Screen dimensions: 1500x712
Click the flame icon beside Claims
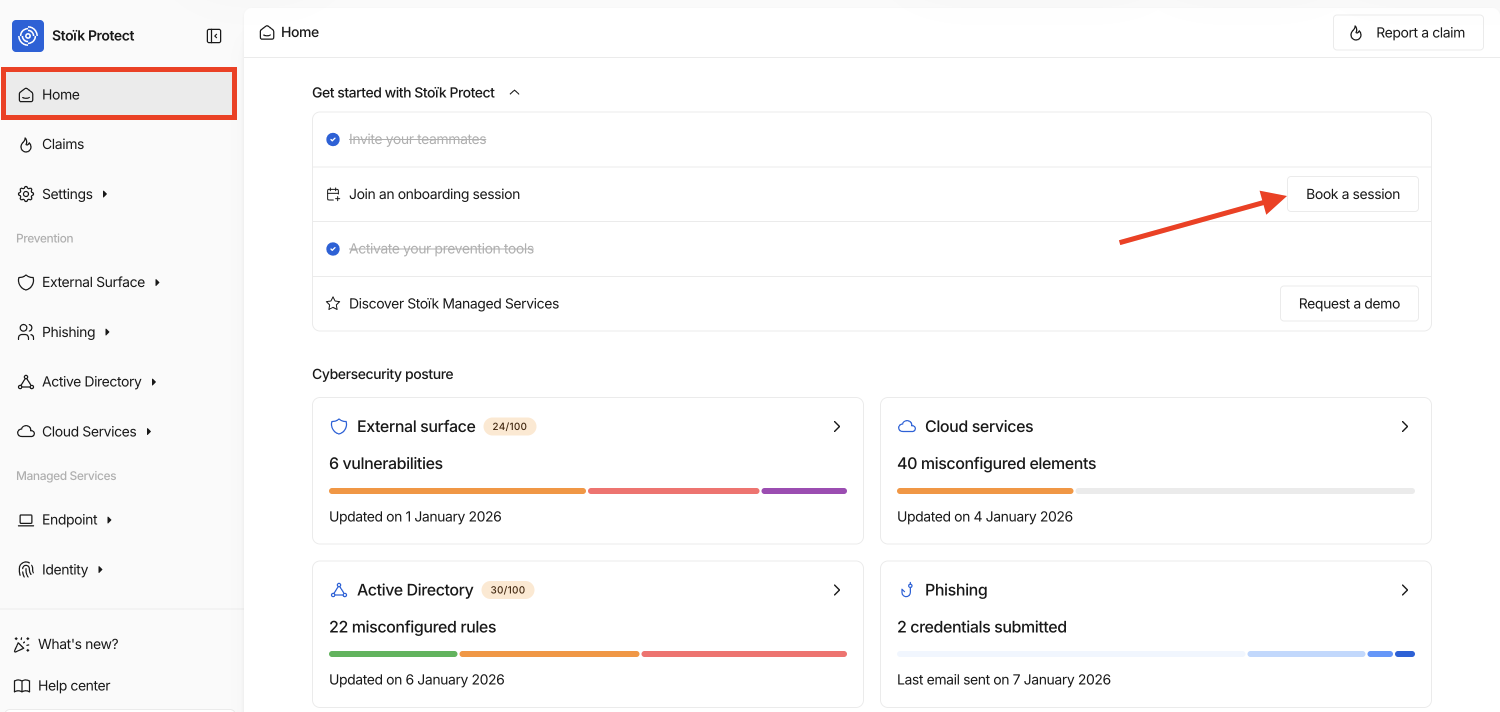point(26,145)
